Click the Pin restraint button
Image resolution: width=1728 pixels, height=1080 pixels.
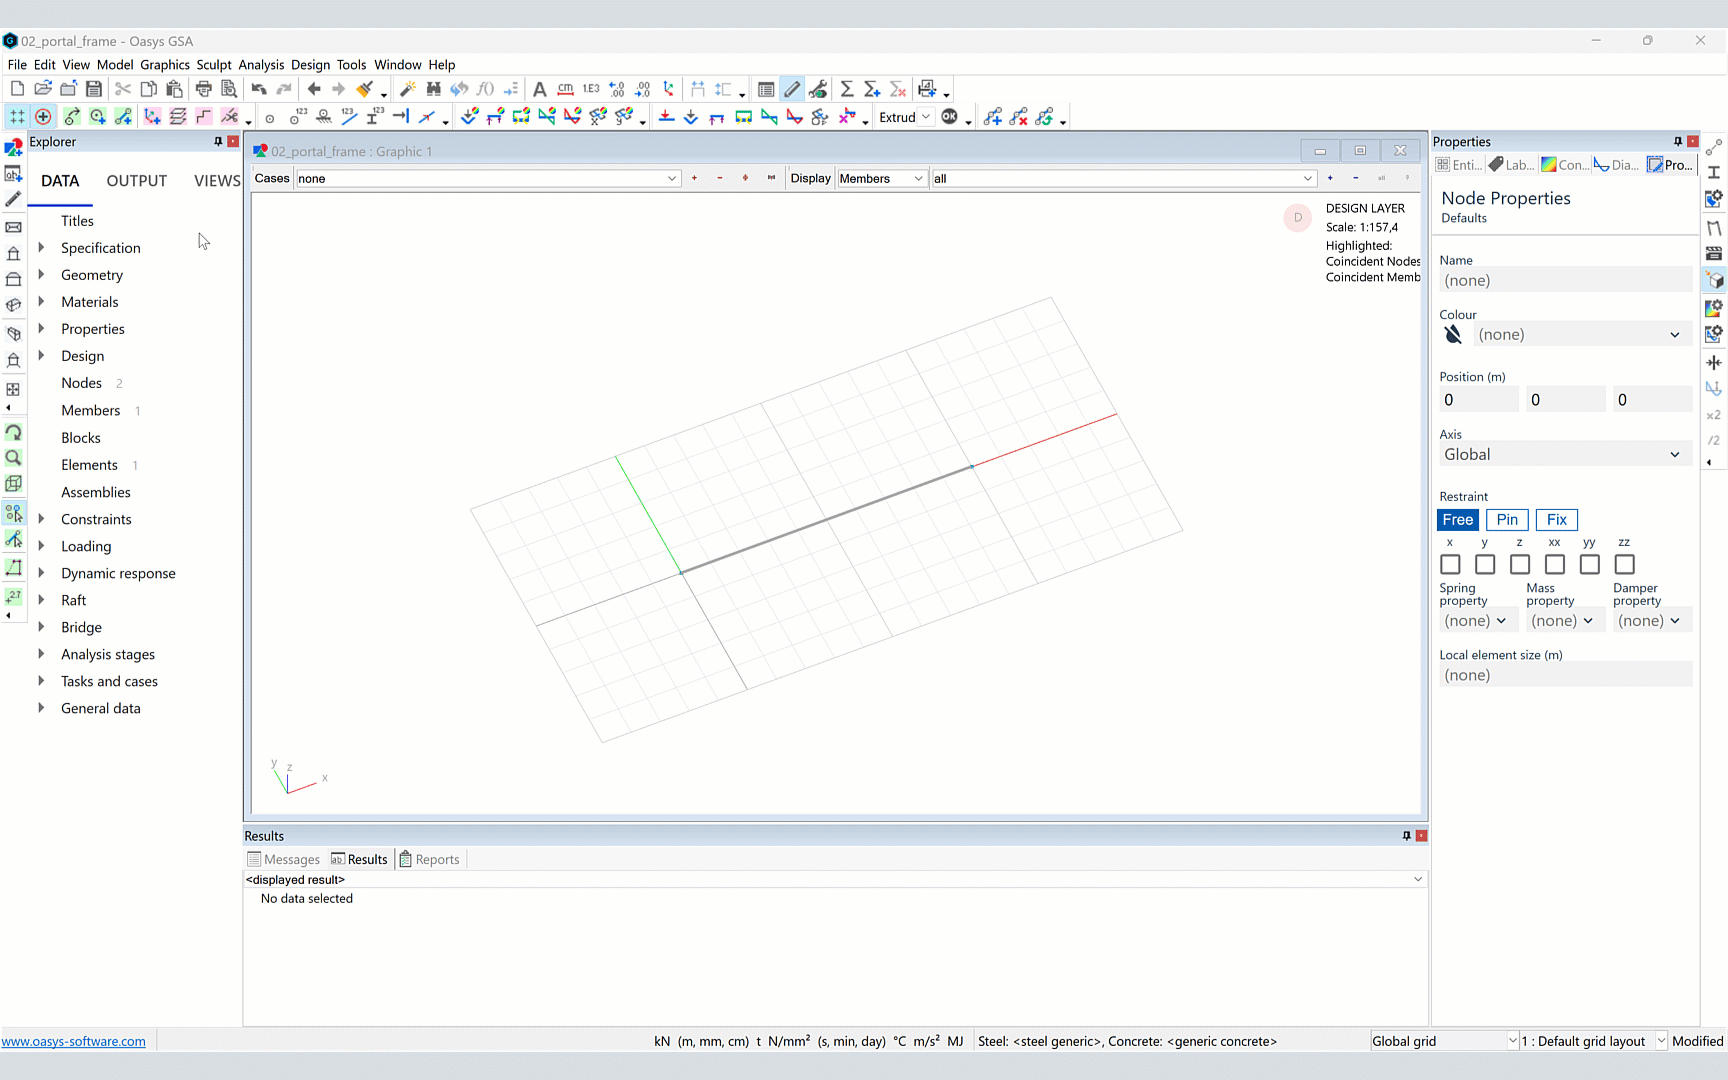click(1506, 520)
